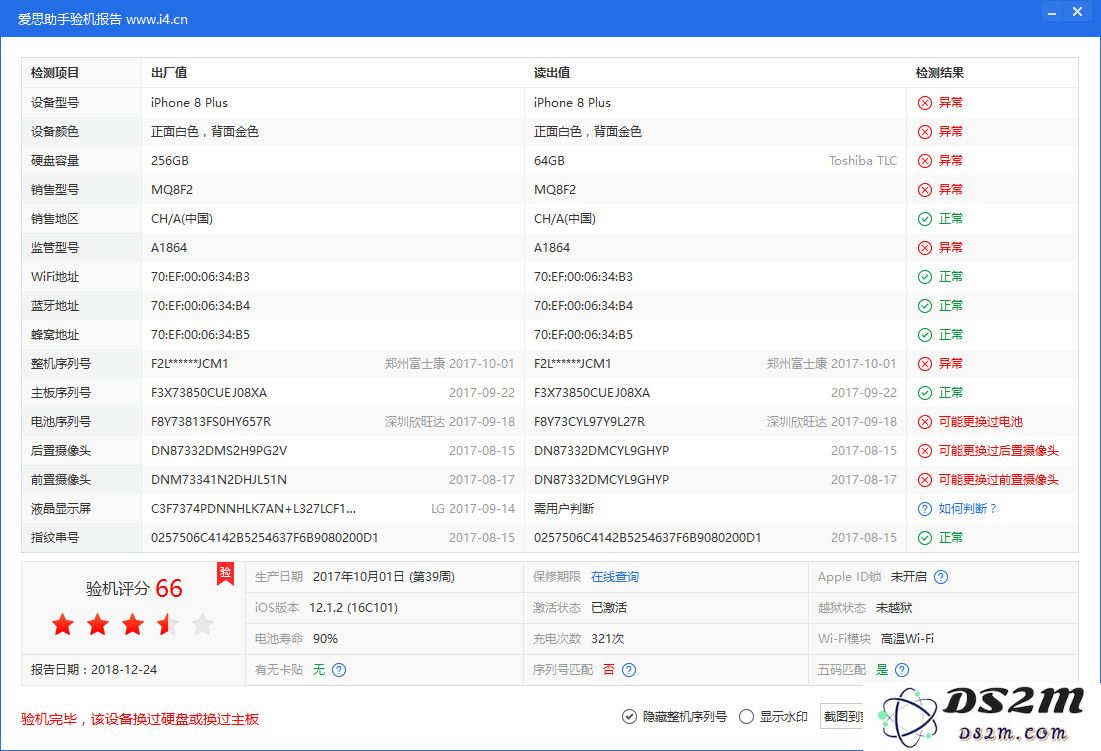Open help icon next to 五码匹配
This screenshot has height=751, width=1101.
(x=902, y=670)
